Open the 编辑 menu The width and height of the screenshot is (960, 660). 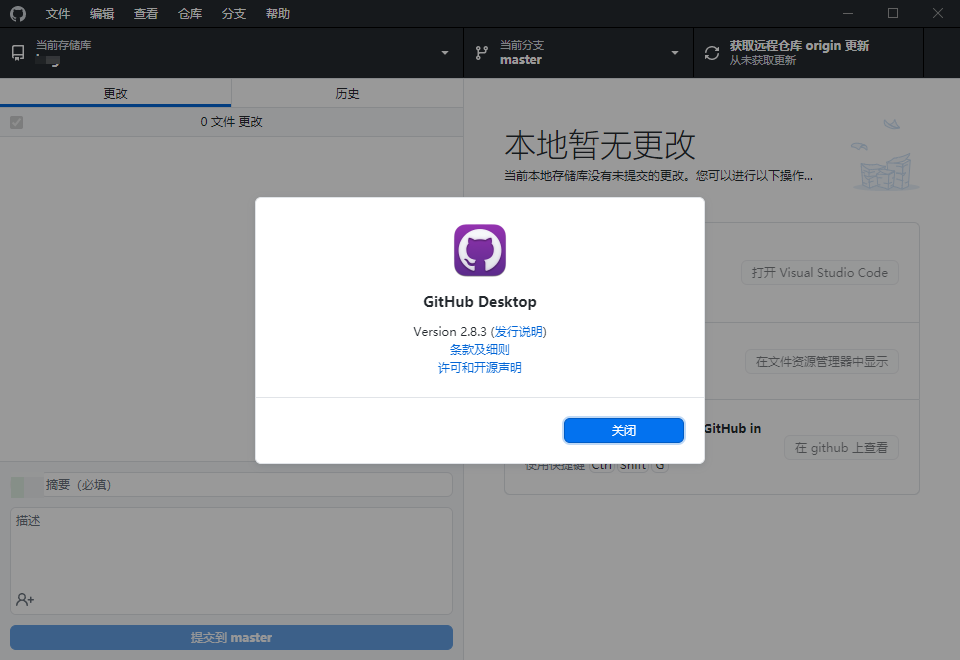coord(102,13)
